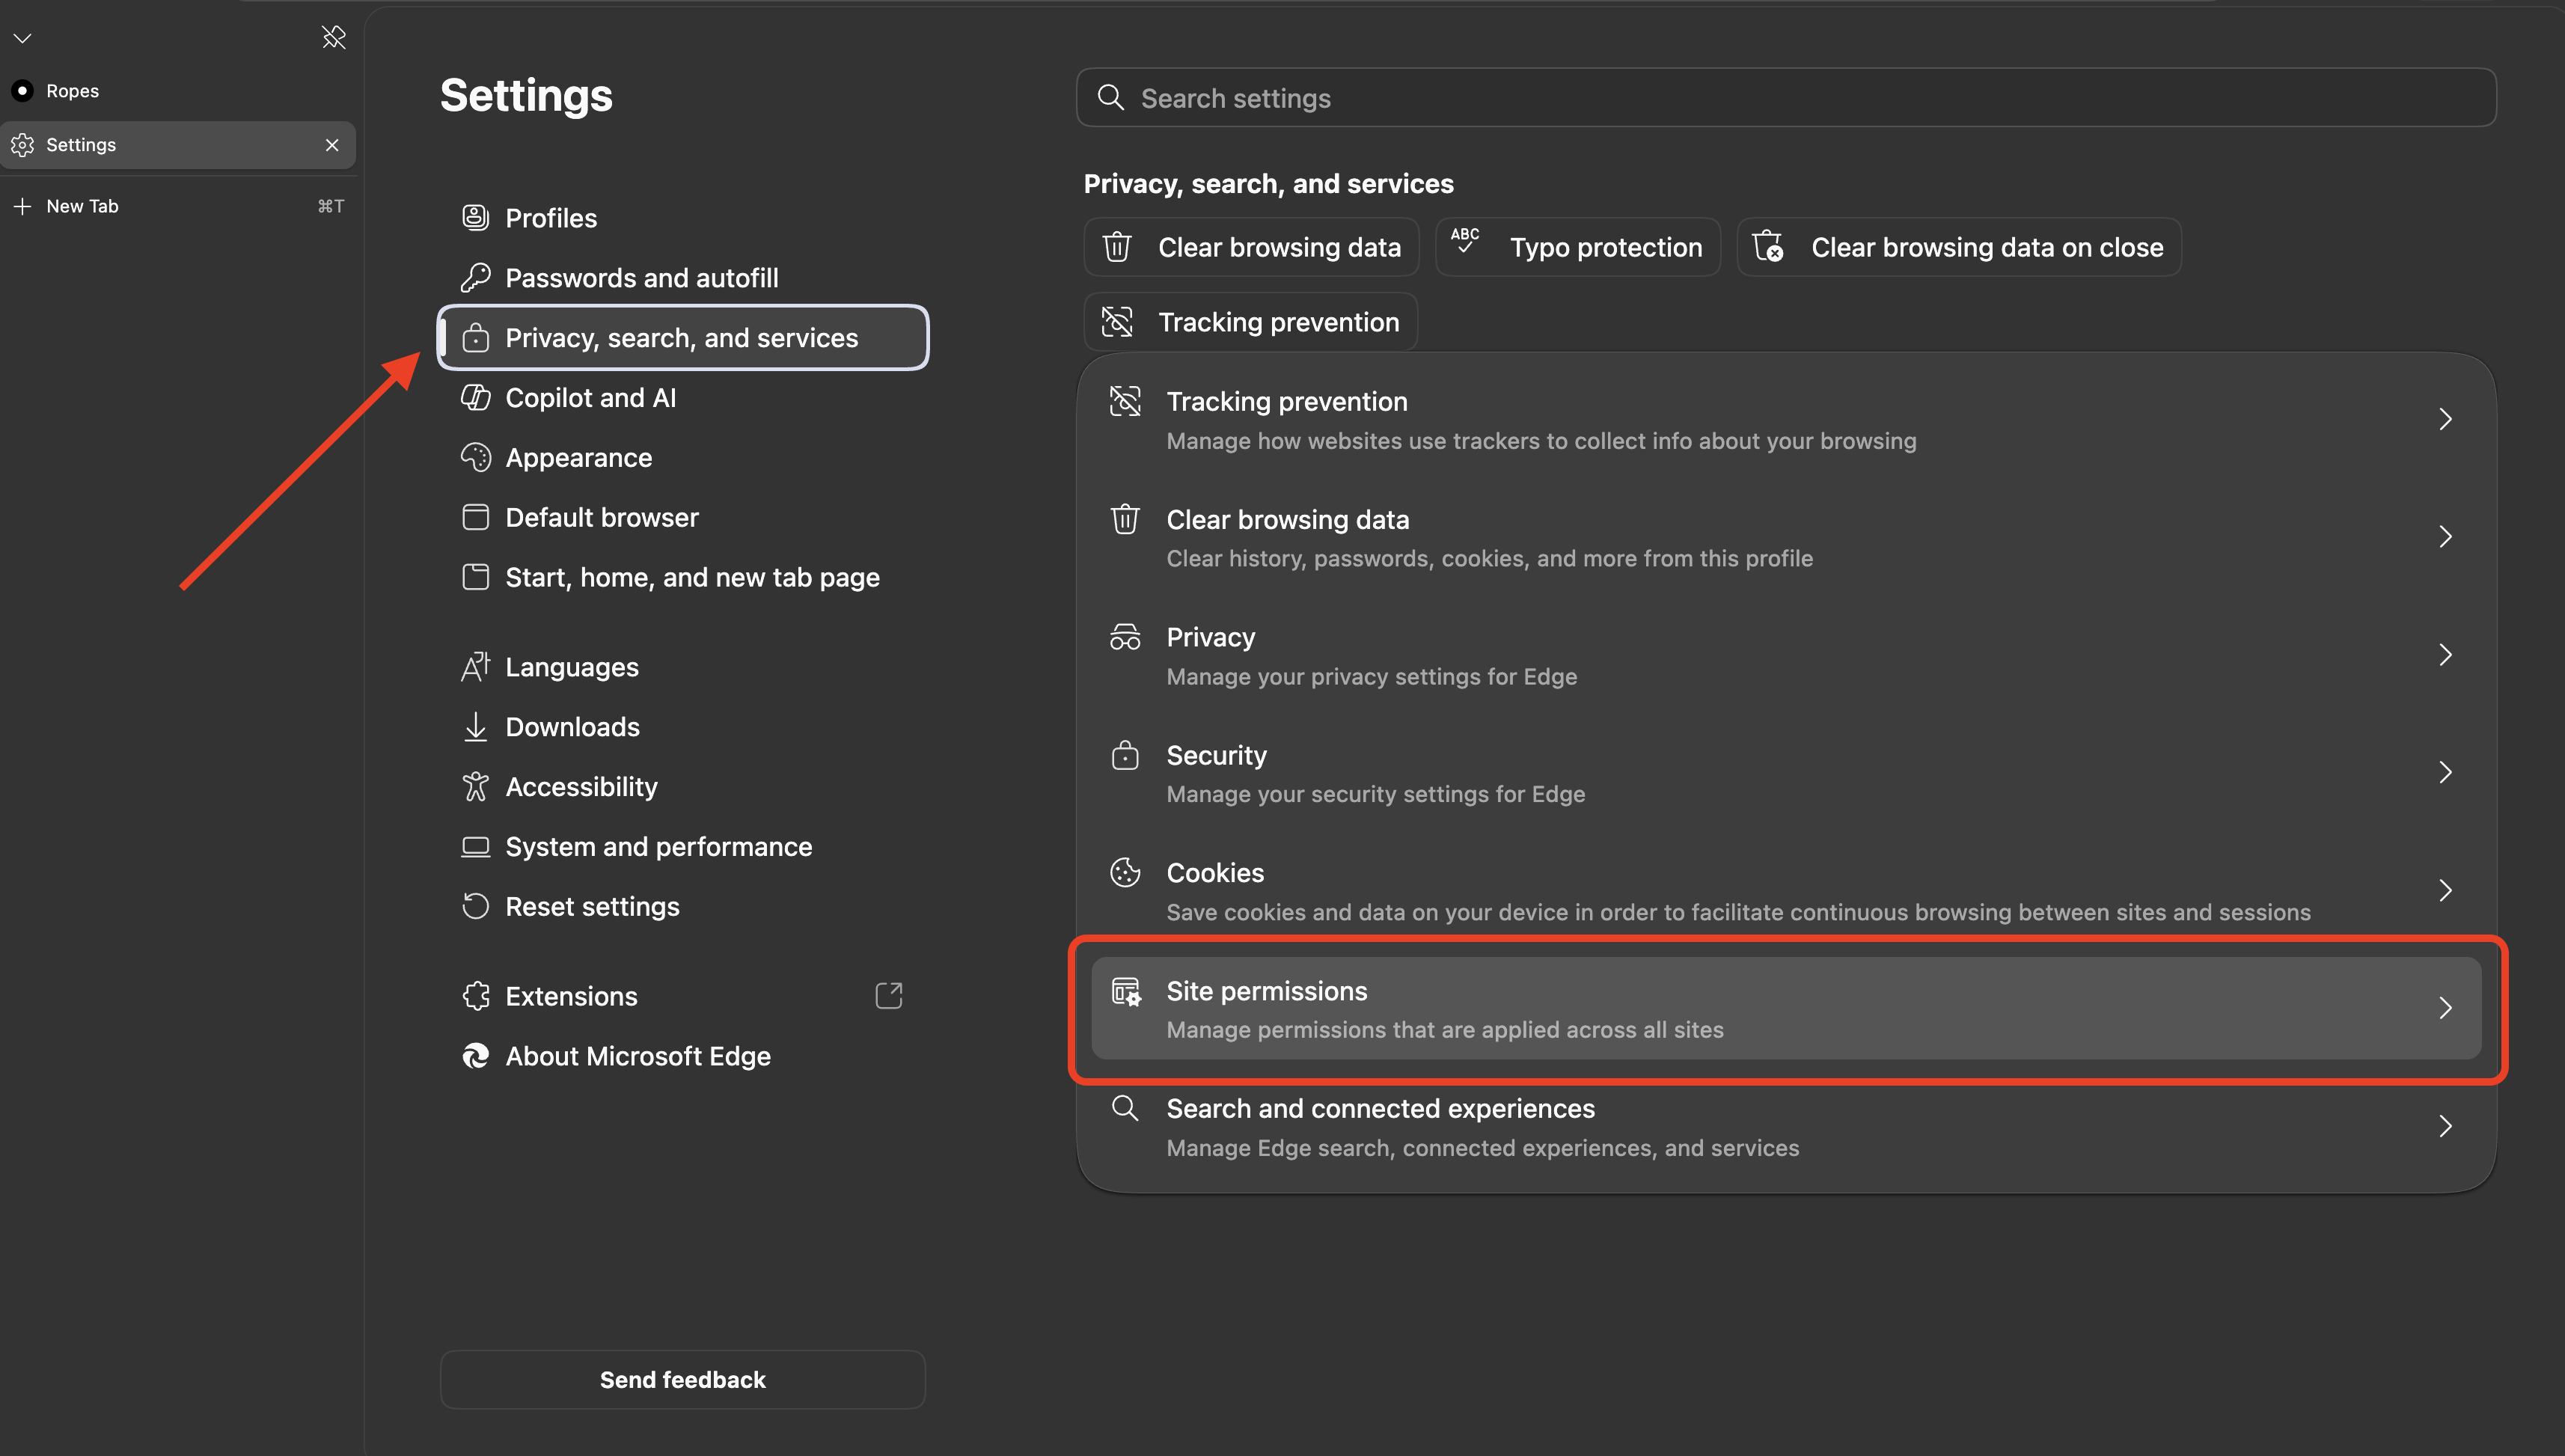Click the Search settings input field
2565x1456 pixels.
(x=1786, y=97)
